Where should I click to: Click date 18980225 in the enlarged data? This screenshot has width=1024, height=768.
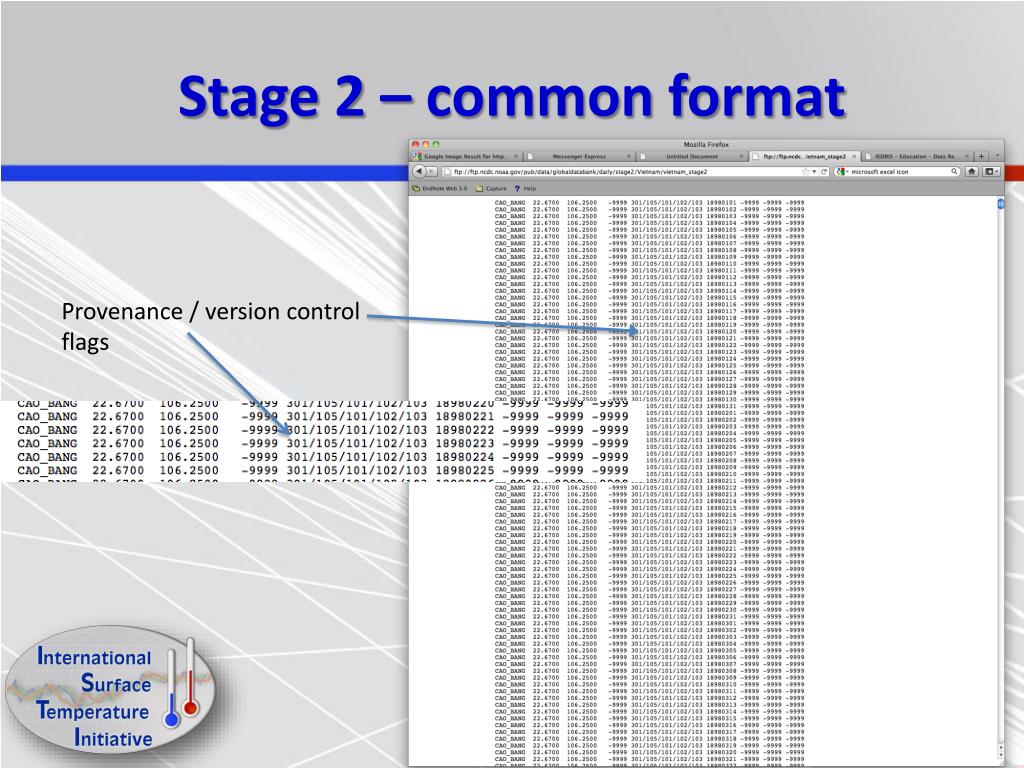(x=465, y=470)
